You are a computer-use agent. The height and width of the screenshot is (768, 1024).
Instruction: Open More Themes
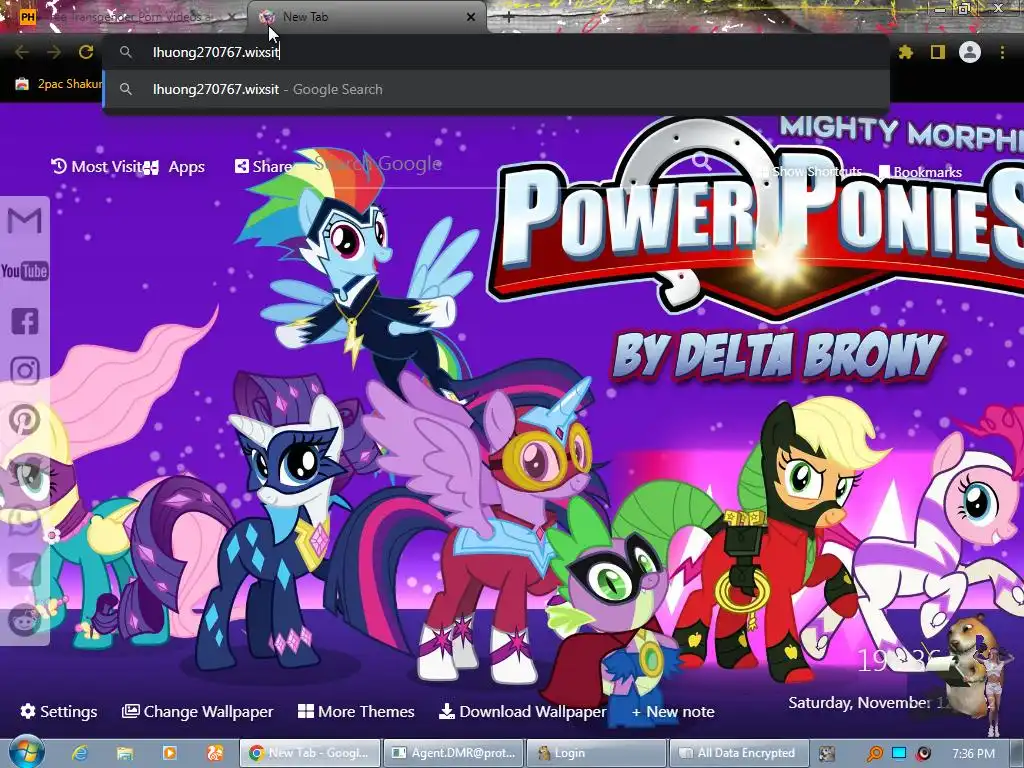(x=356, y=711)
